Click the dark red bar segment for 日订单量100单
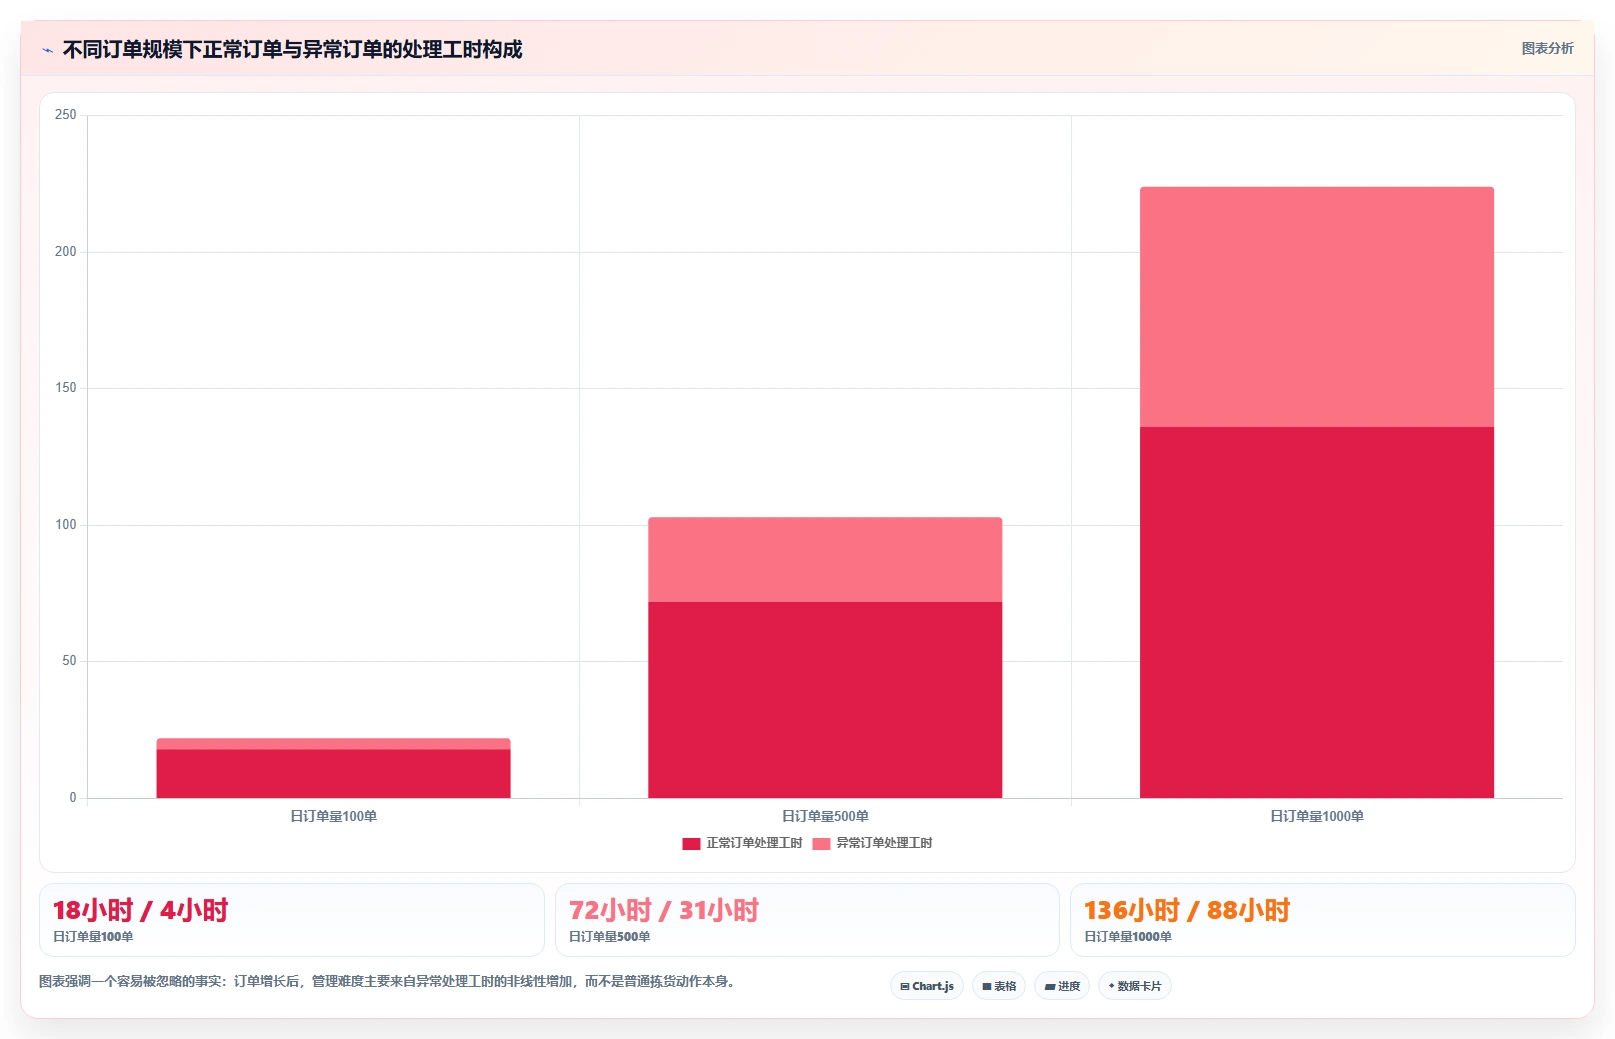1615x1039 pixels. (x=333, y=773)
